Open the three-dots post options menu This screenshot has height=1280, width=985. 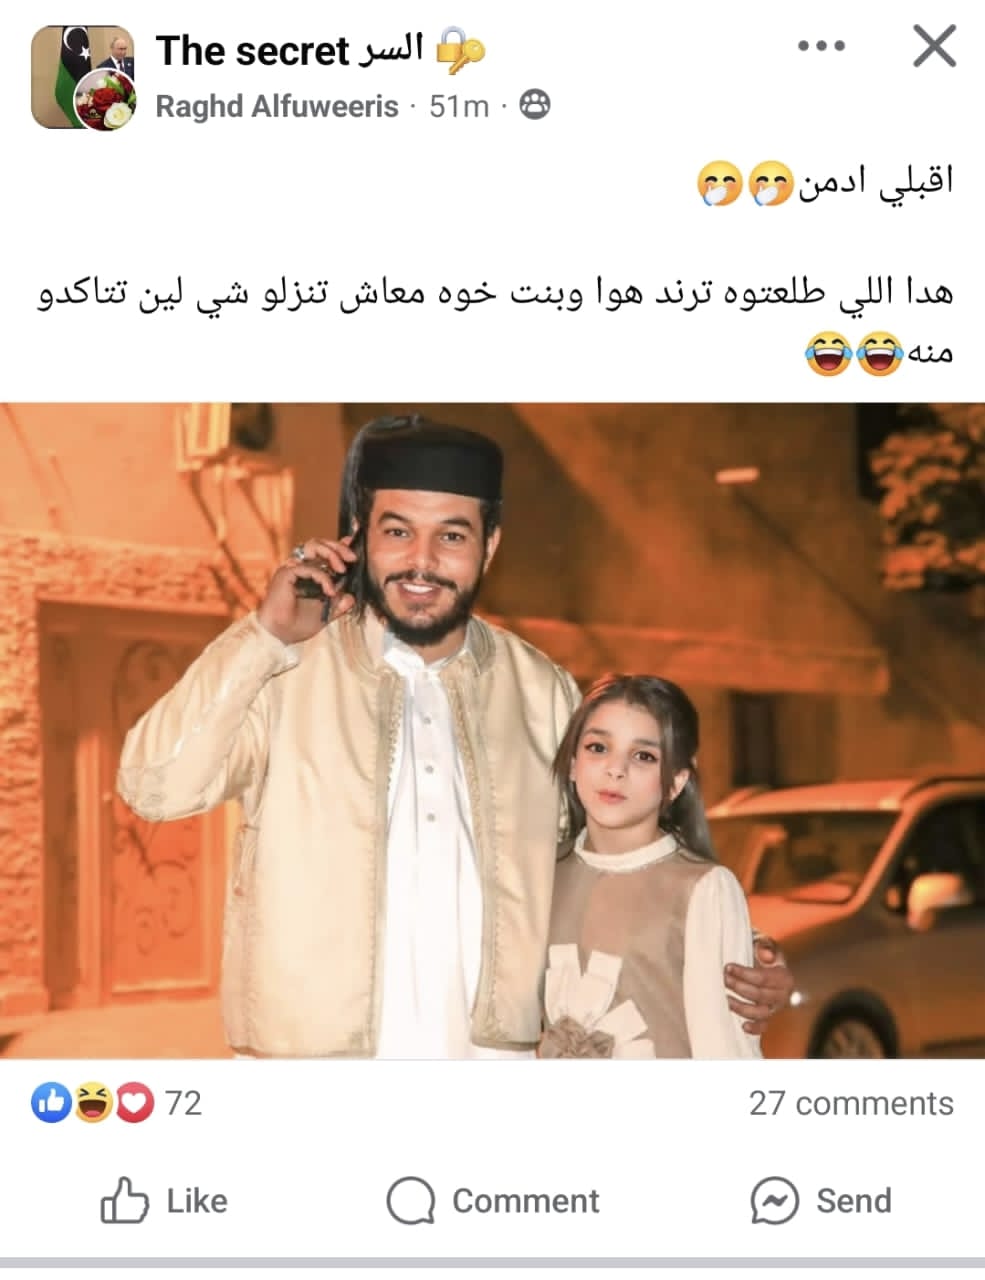click(822, 46)
